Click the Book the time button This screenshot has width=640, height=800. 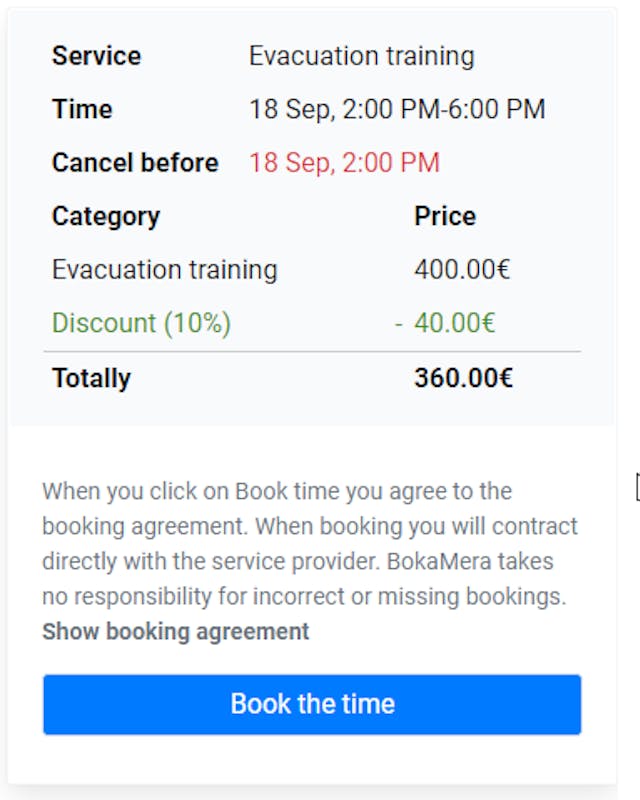(312, 704)
